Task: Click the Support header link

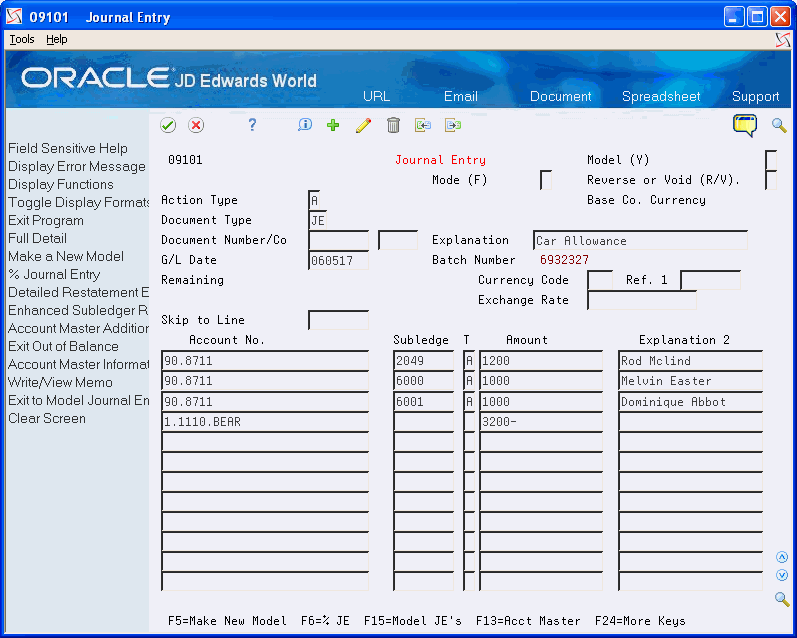Action: coord(755,96)
